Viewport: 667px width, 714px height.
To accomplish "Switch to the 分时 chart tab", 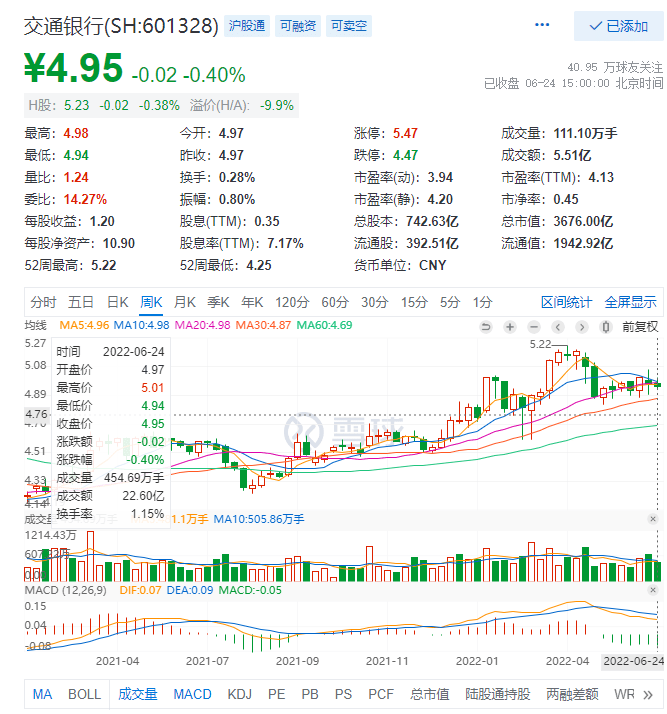I will click(43, 302).
